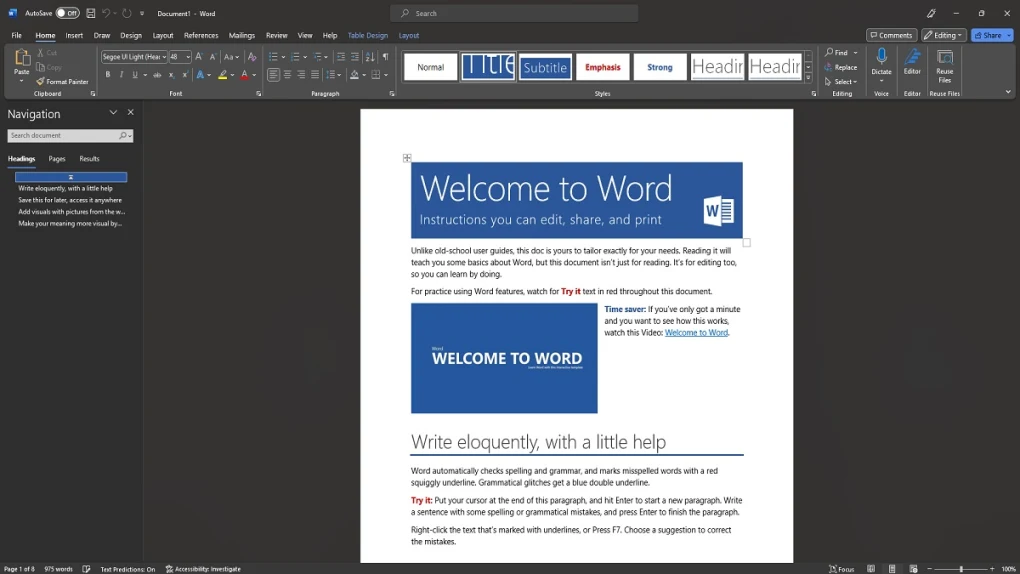Open the font name dropdown
The width and height of the screenshot is (1020, 574).
(134, 57)
